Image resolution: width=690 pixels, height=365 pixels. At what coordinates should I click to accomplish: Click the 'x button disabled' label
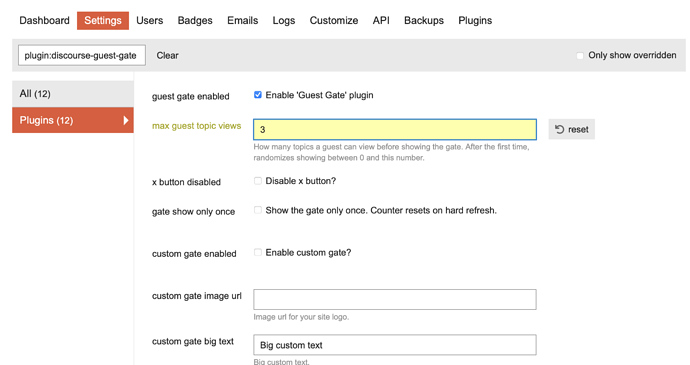click(x=186, y=182)
